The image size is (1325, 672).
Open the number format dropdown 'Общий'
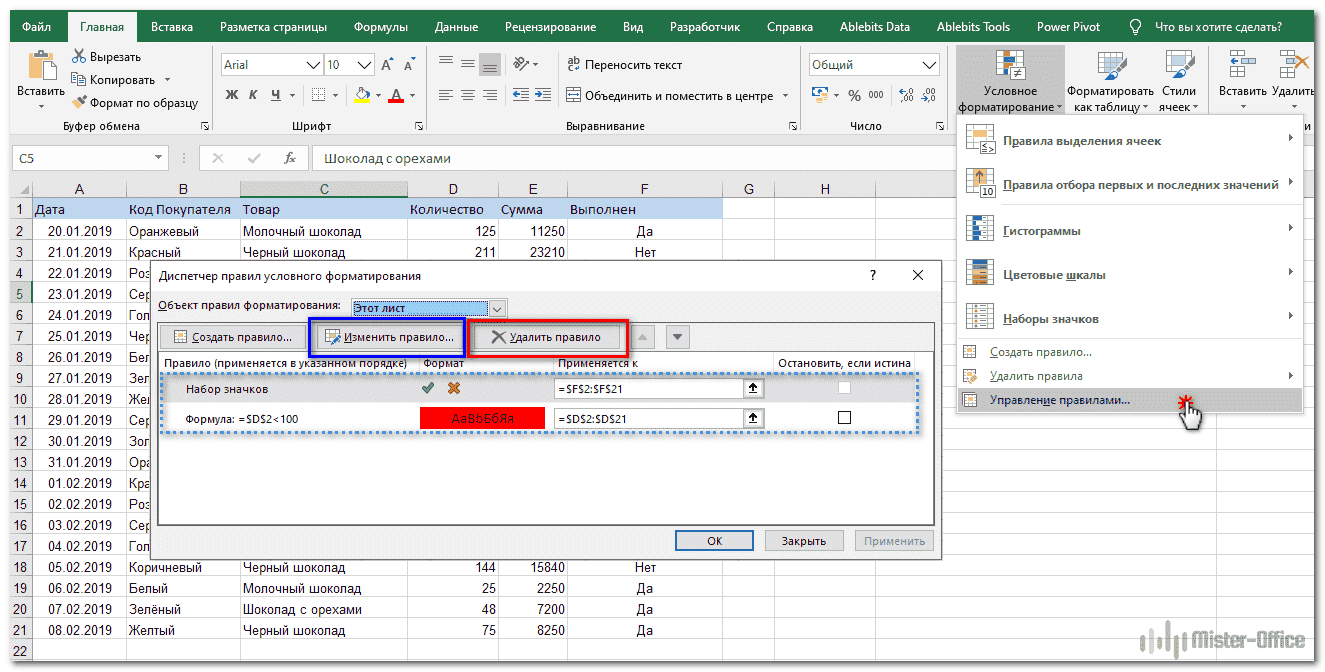(929, 65)
